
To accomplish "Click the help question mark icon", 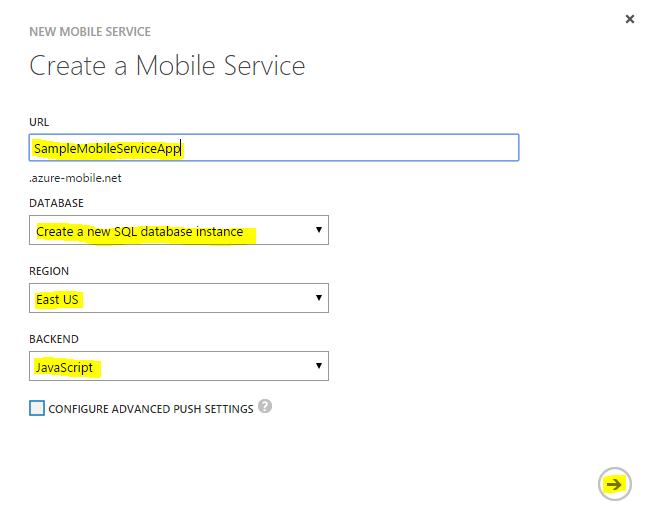I will point(265,407).
